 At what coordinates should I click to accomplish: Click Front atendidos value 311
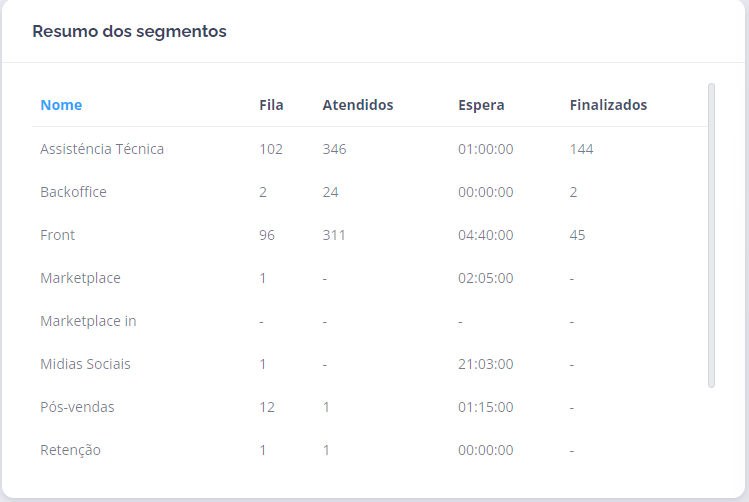pos(334,235)
